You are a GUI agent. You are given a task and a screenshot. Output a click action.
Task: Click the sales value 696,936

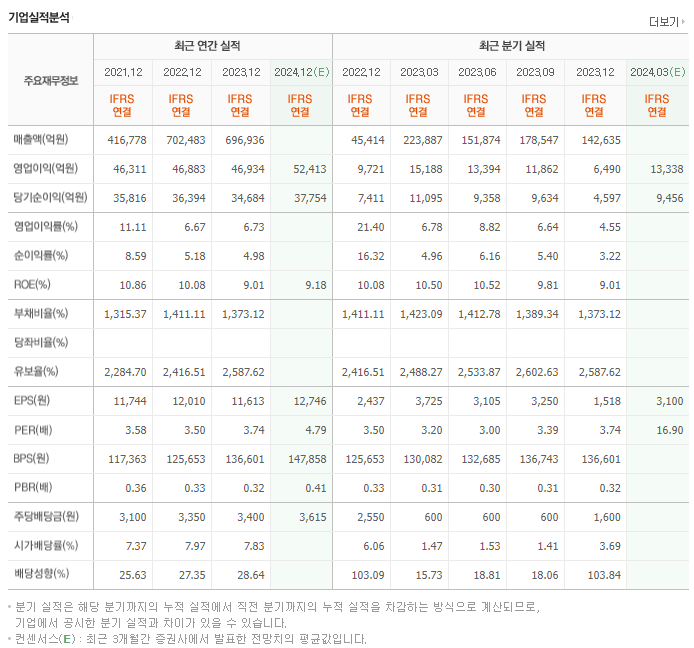245,140
